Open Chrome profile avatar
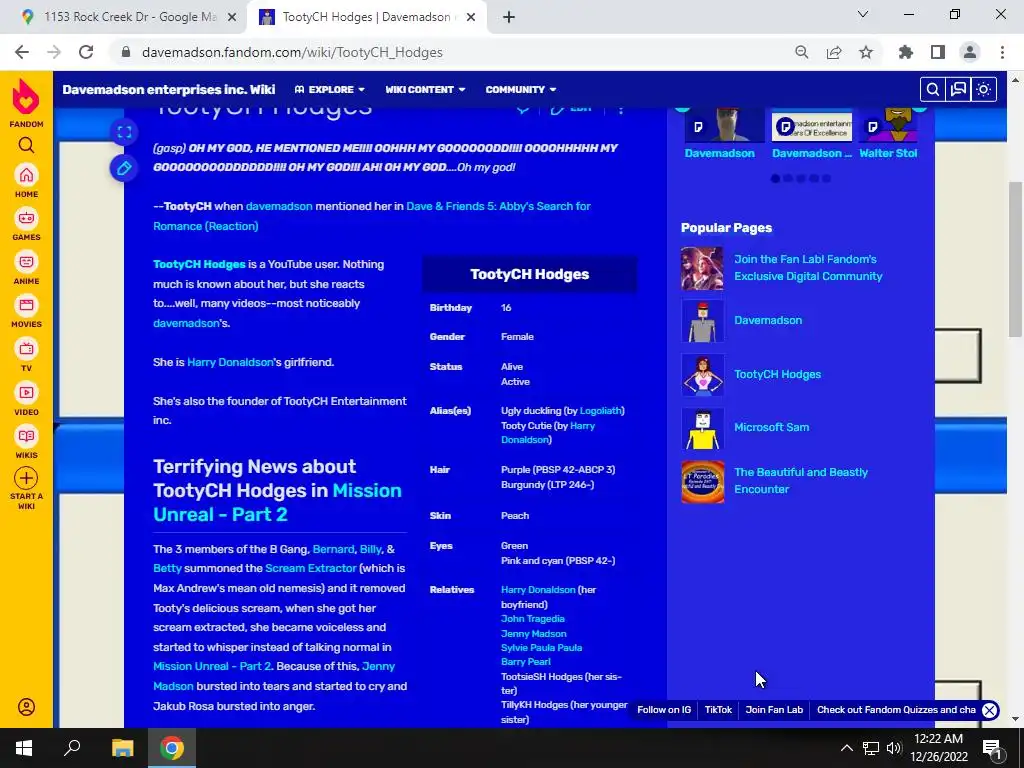Viewport: 1024px width, 768px height. click(970, 52)
